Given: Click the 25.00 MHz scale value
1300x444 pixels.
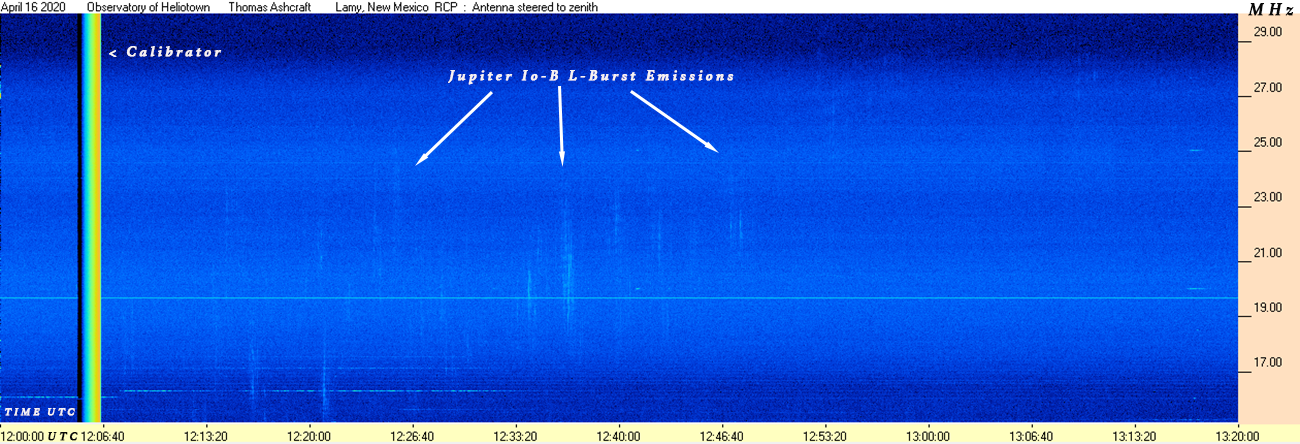Looking at the screenshot, I should [x=1268, y=143].
